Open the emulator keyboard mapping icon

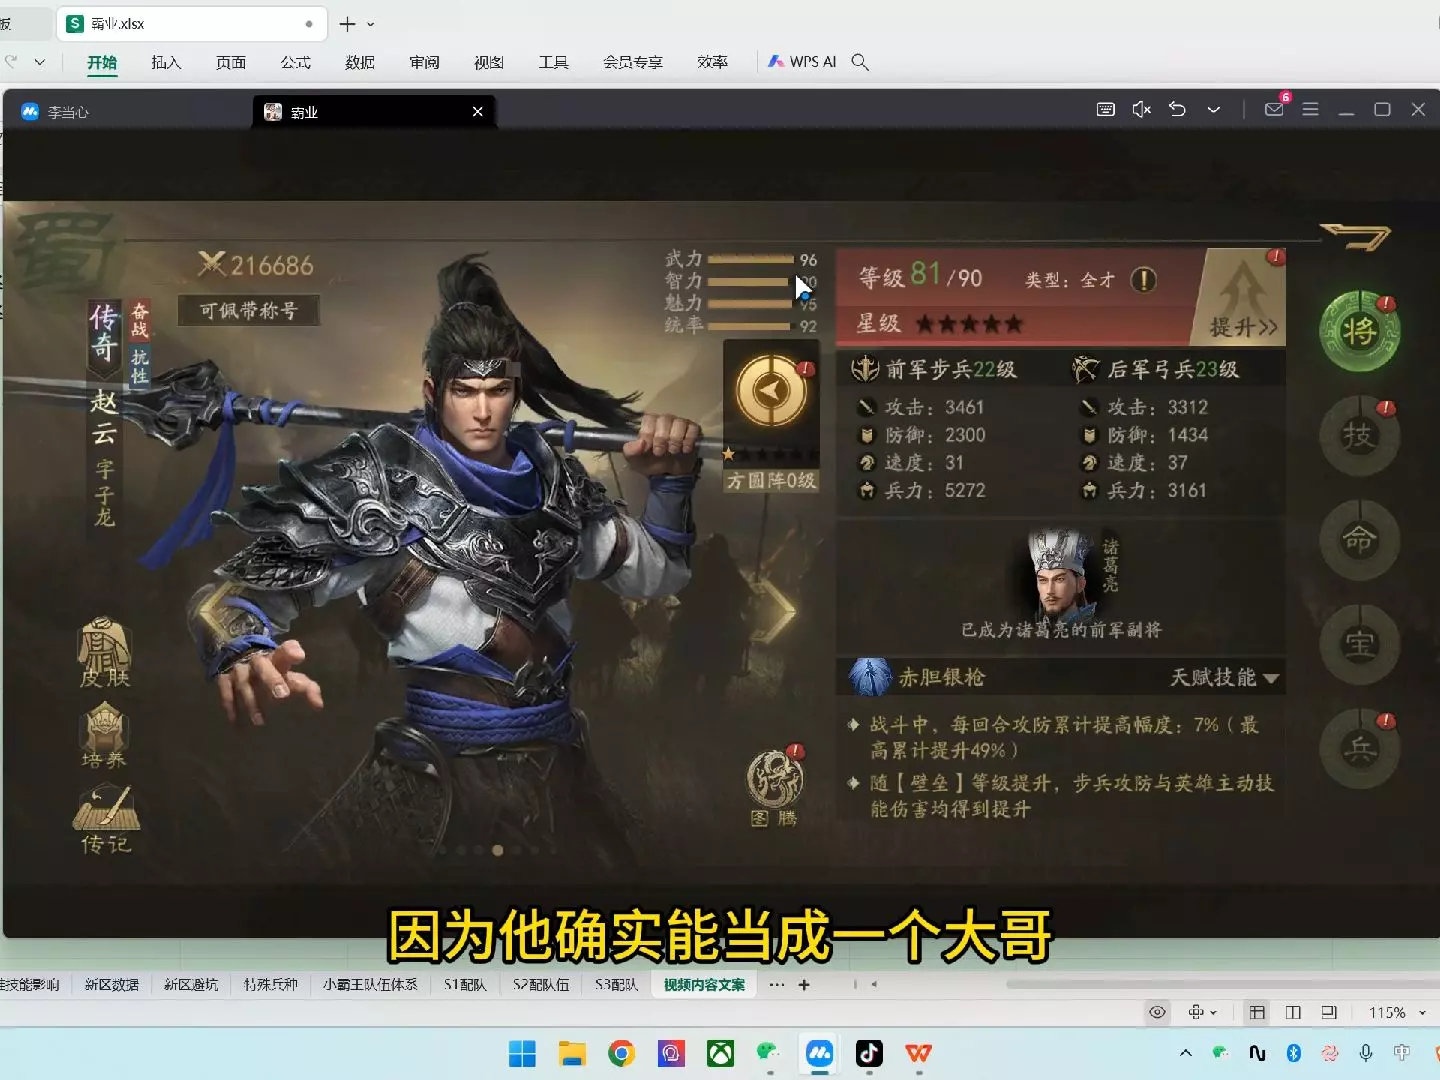(1106, 110)
